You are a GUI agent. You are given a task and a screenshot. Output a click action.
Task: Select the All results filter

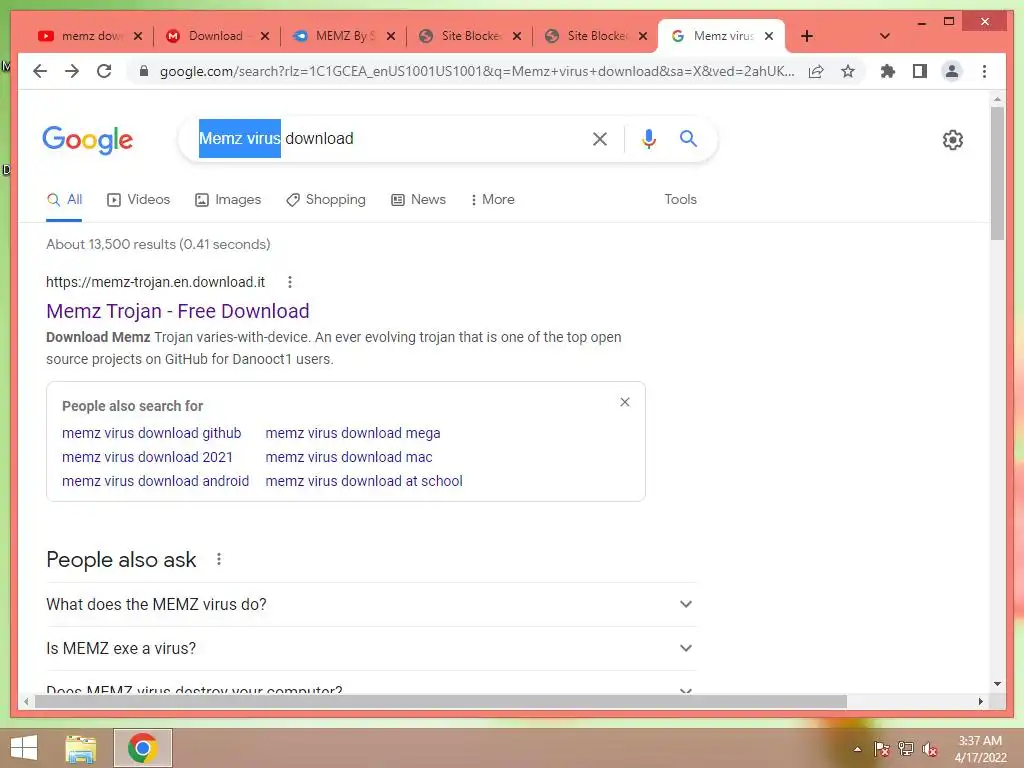[64, 199]
